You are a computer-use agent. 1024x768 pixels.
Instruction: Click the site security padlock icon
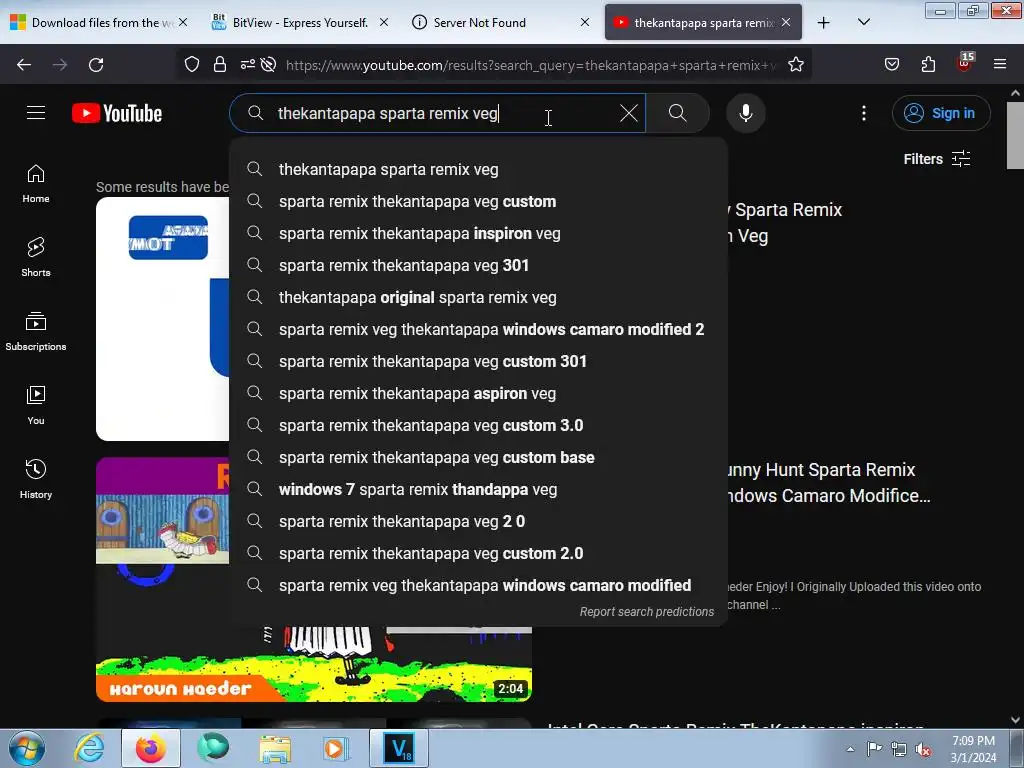[220, 65]
